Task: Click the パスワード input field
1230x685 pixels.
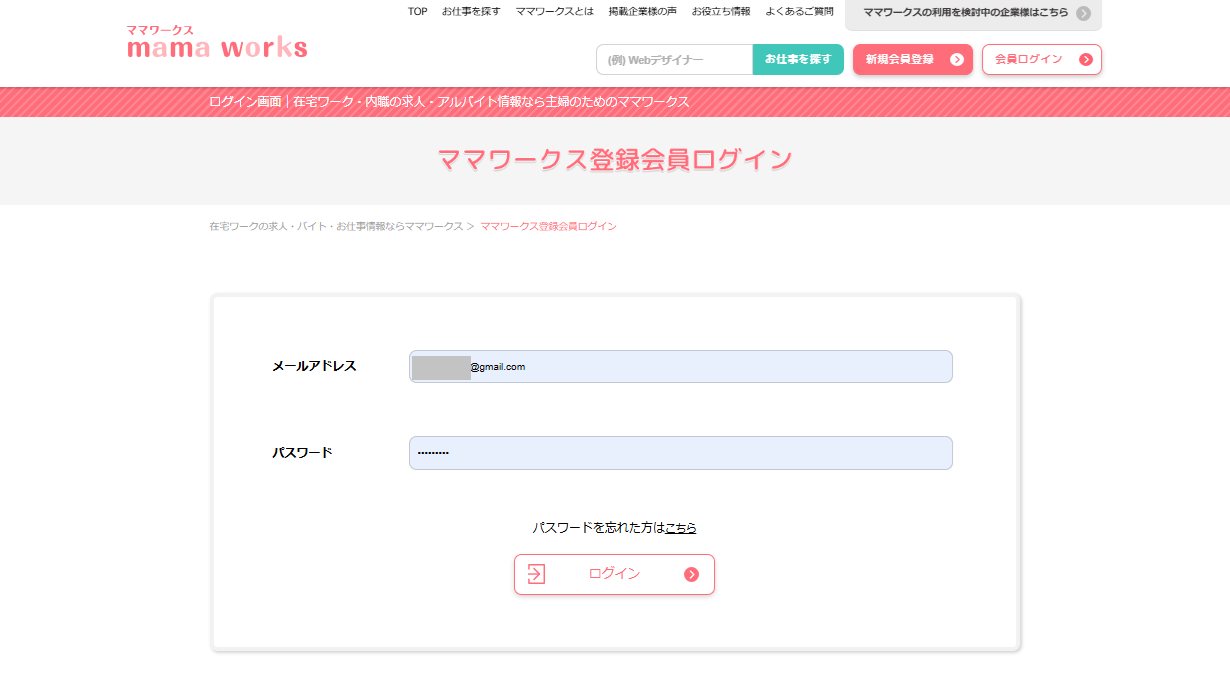Action: [x=680, y=452]
